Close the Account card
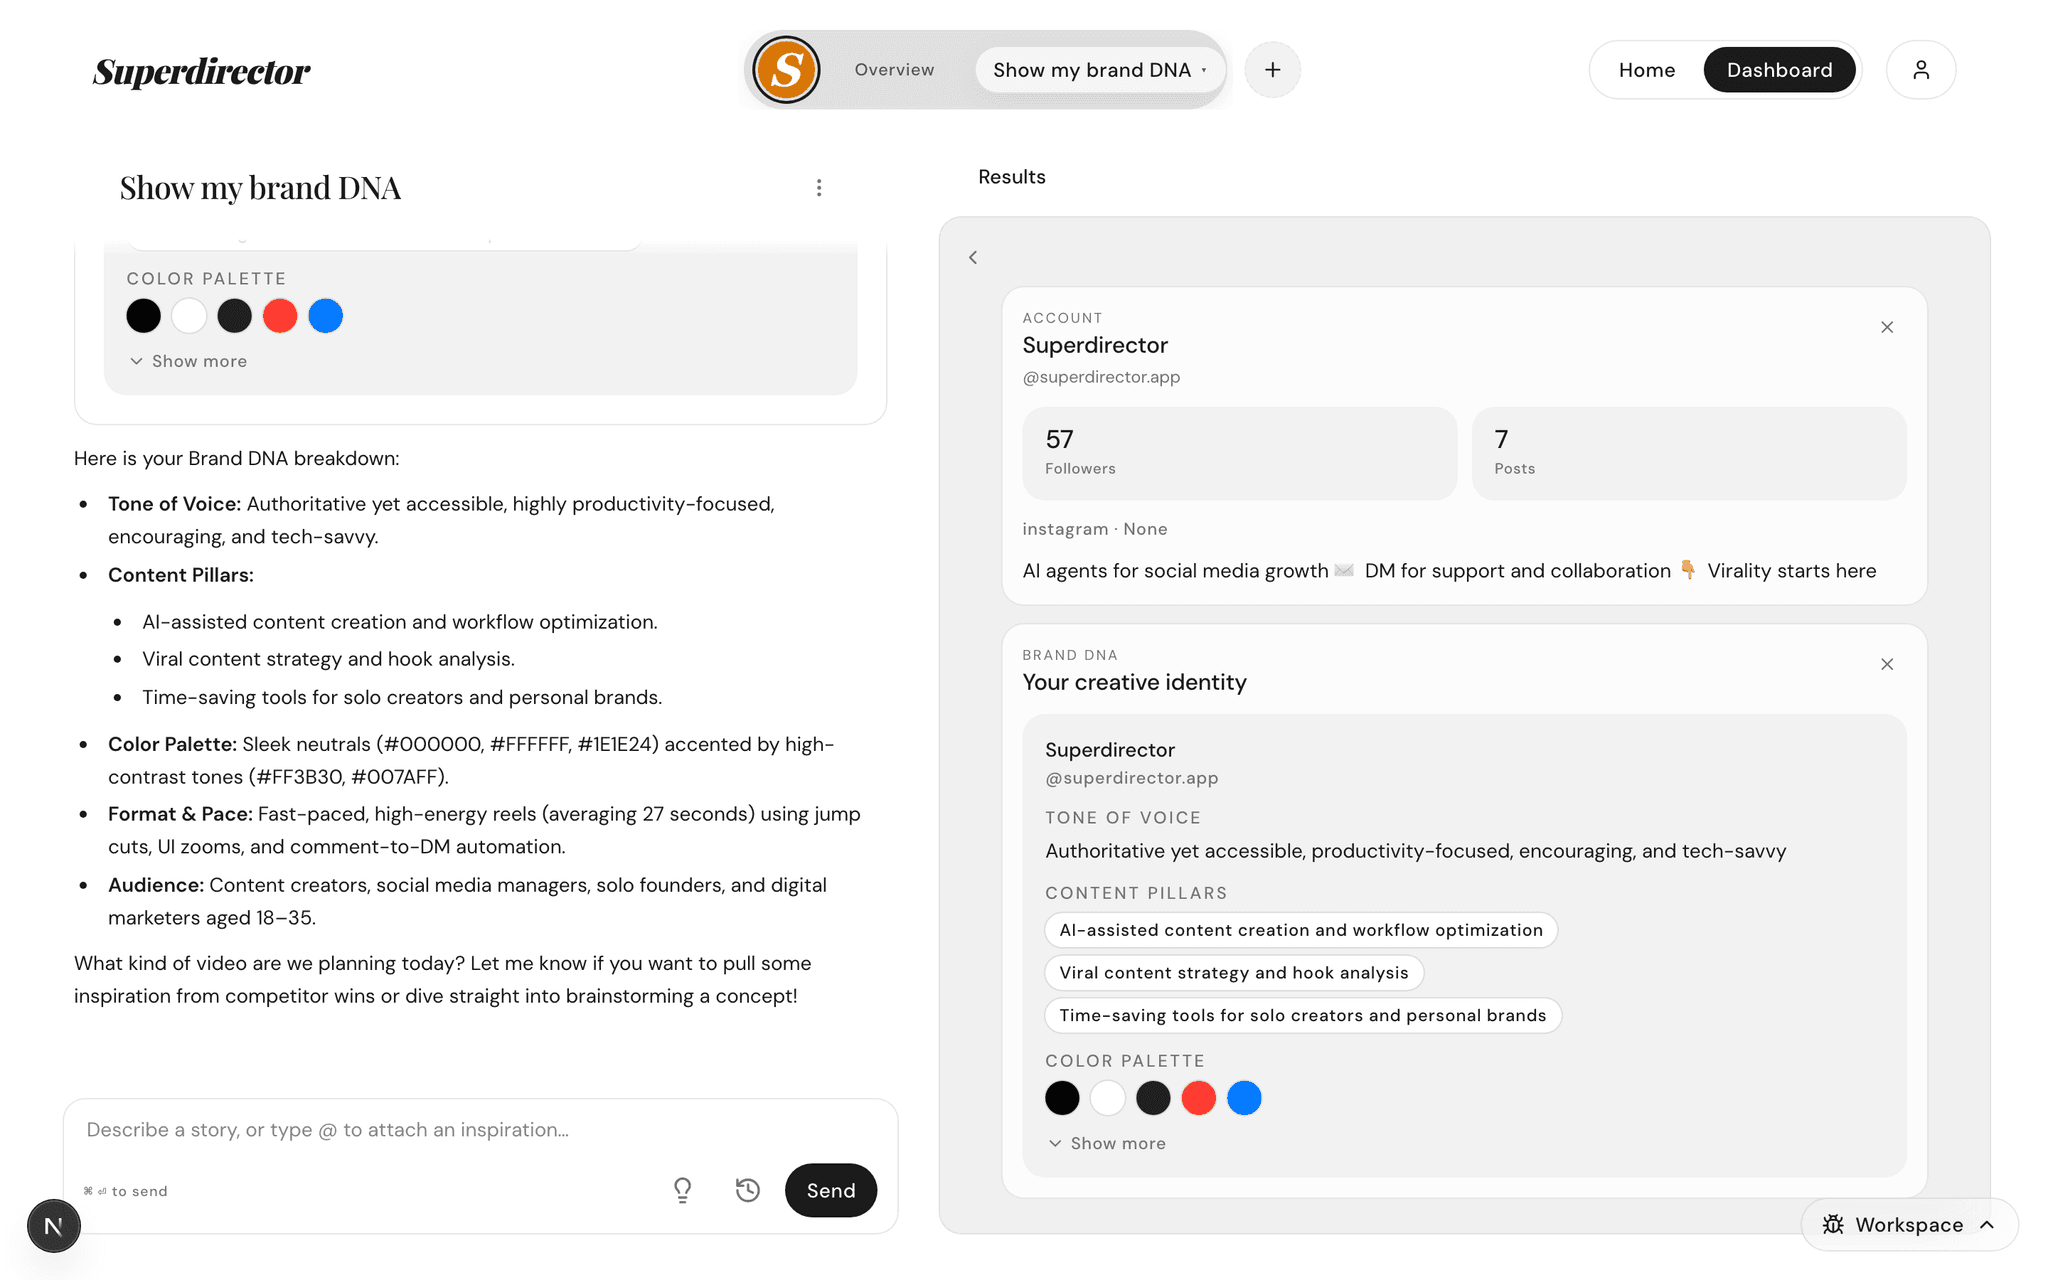 [x=1886, y=327]
